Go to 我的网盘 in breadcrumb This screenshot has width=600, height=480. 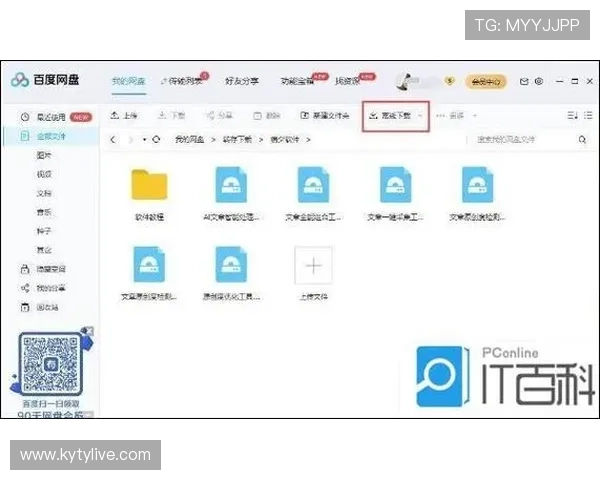(189, 140)
